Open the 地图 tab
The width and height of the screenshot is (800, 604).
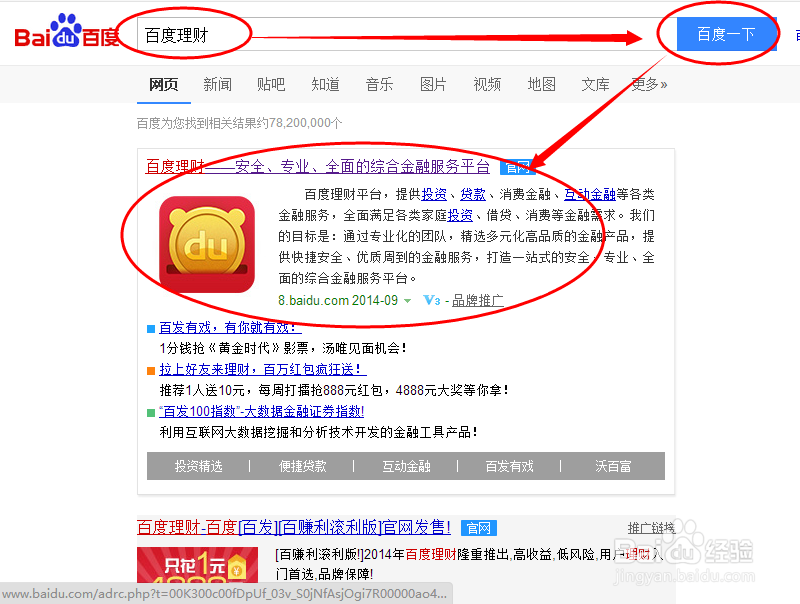pyautogui.click(x=541, y=84)
